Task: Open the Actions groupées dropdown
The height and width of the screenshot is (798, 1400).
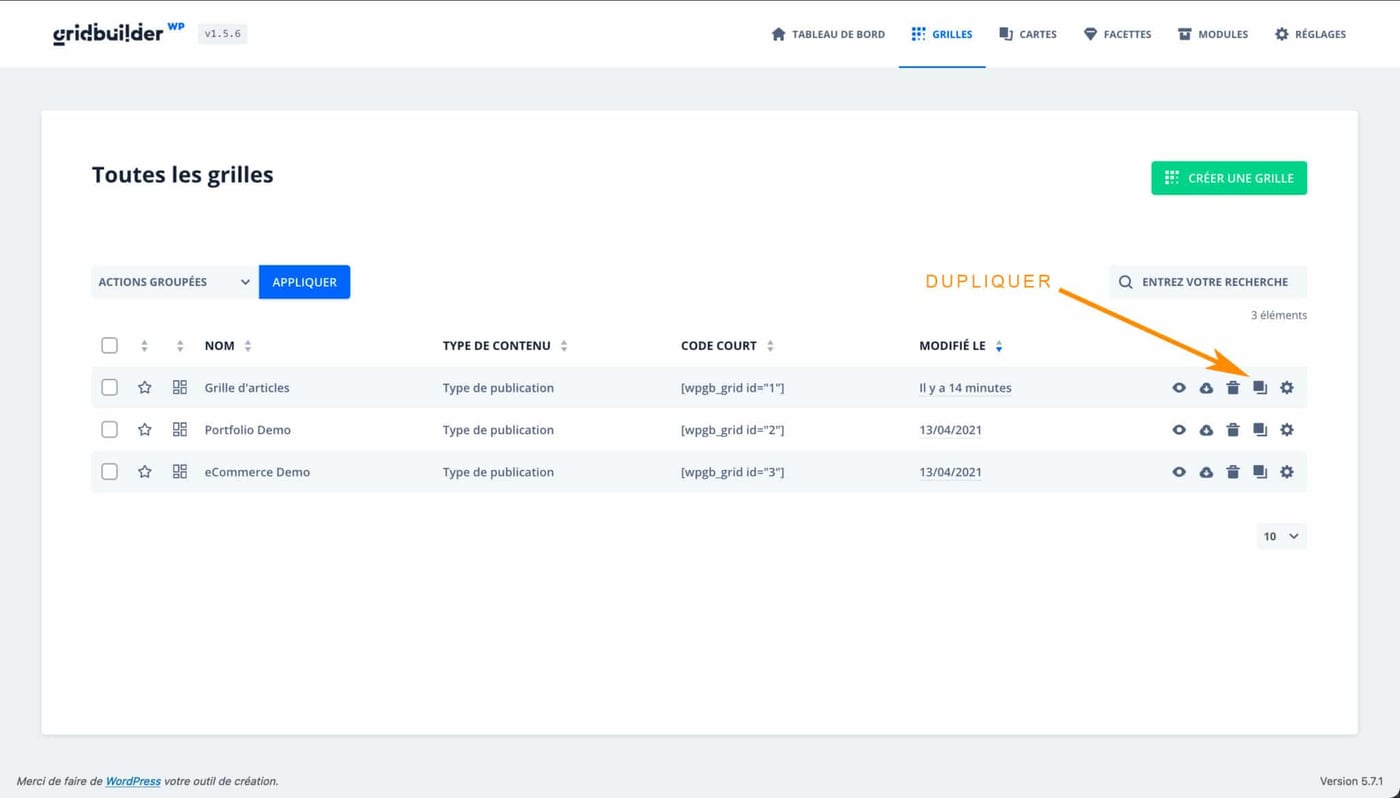Action: [x=174, y=282]
